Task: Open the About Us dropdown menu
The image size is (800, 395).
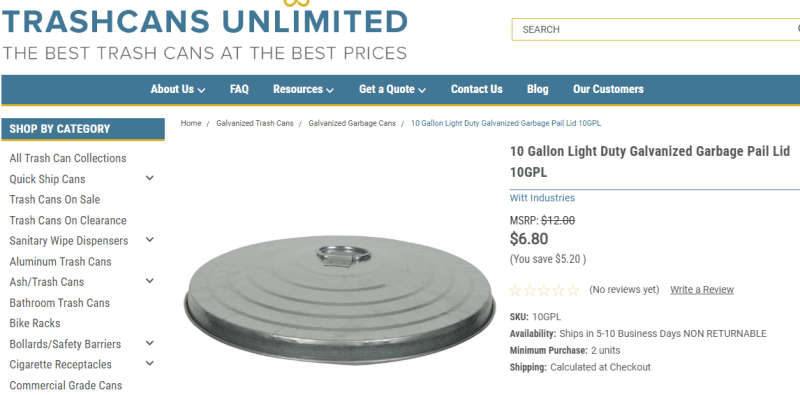Action: pyautogui.click(x=178, y=89)
